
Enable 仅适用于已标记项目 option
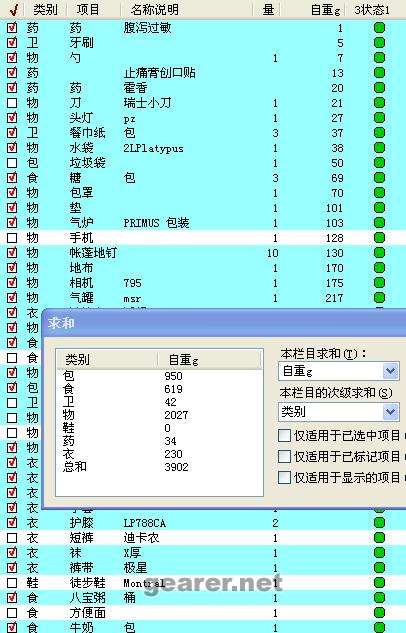pyautogui.click(x=285, y=456)
